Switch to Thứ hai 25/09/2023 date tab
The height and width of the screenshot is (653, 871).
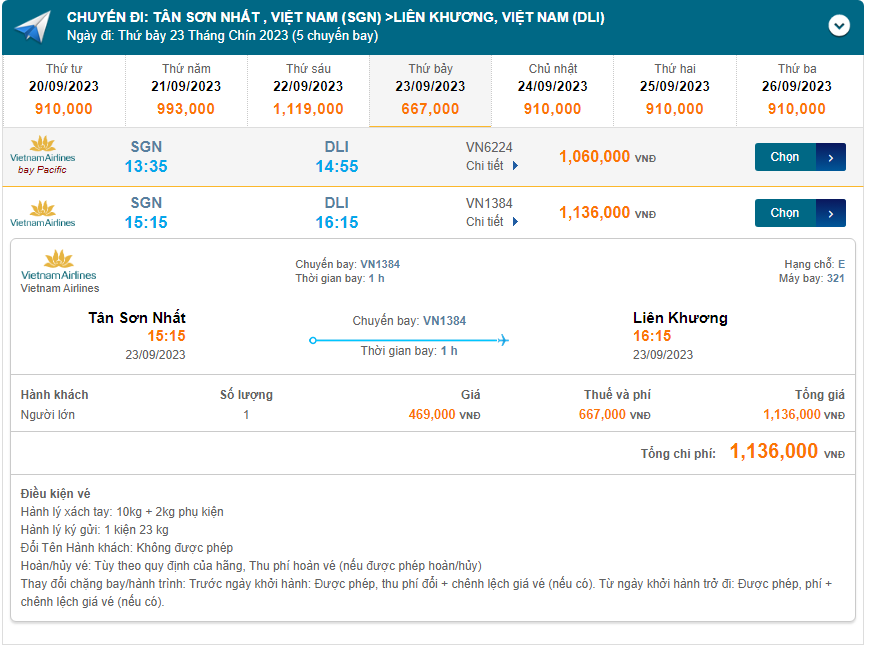(x=675, y=90)
